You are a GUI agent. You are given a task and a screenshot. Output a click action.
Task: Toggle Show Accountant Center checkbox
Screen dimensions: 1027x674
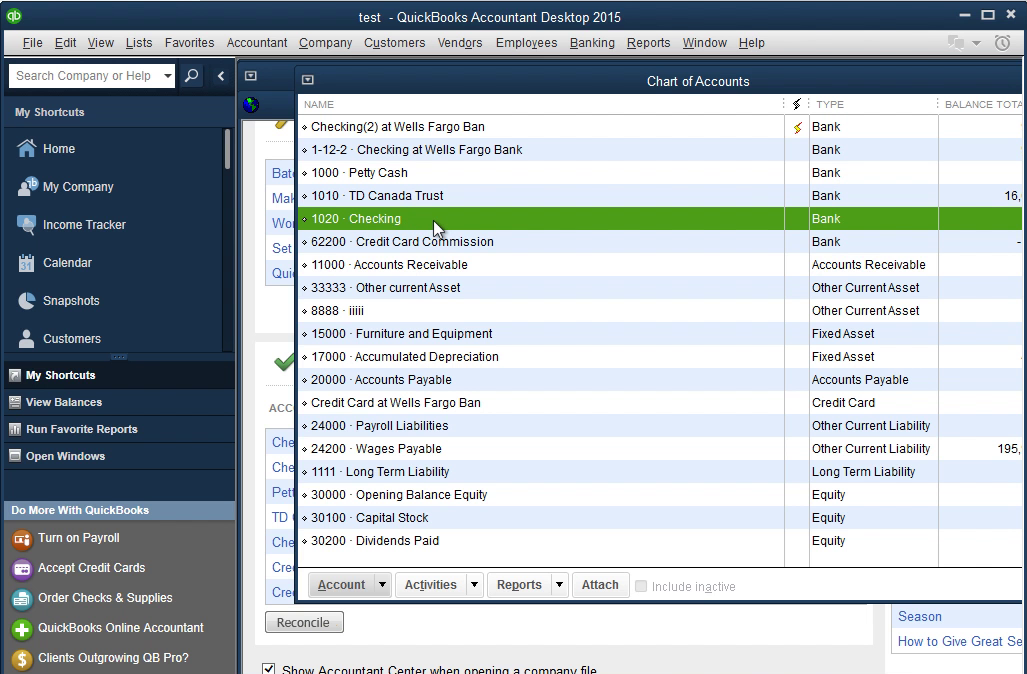pos(269,669)
